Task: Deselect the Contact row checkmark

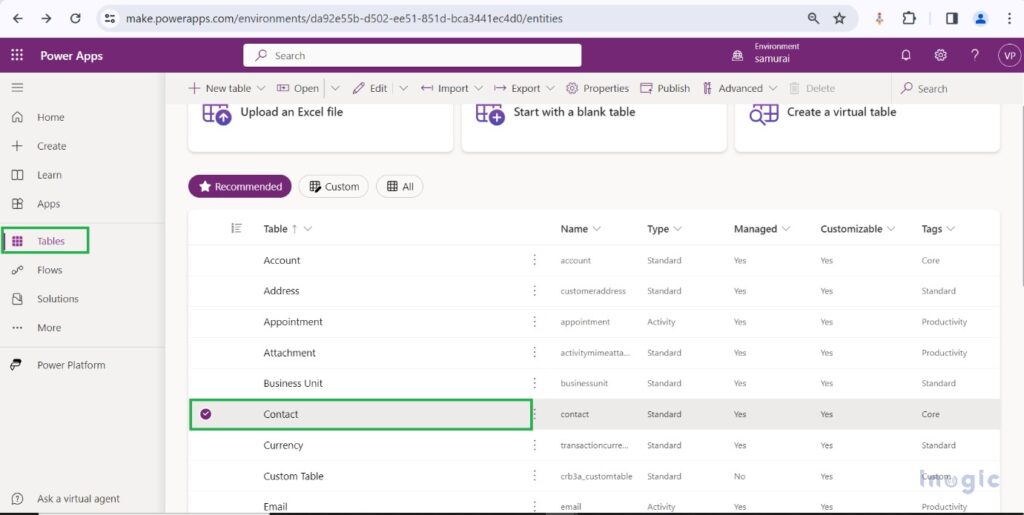Action: pos(206,414)
